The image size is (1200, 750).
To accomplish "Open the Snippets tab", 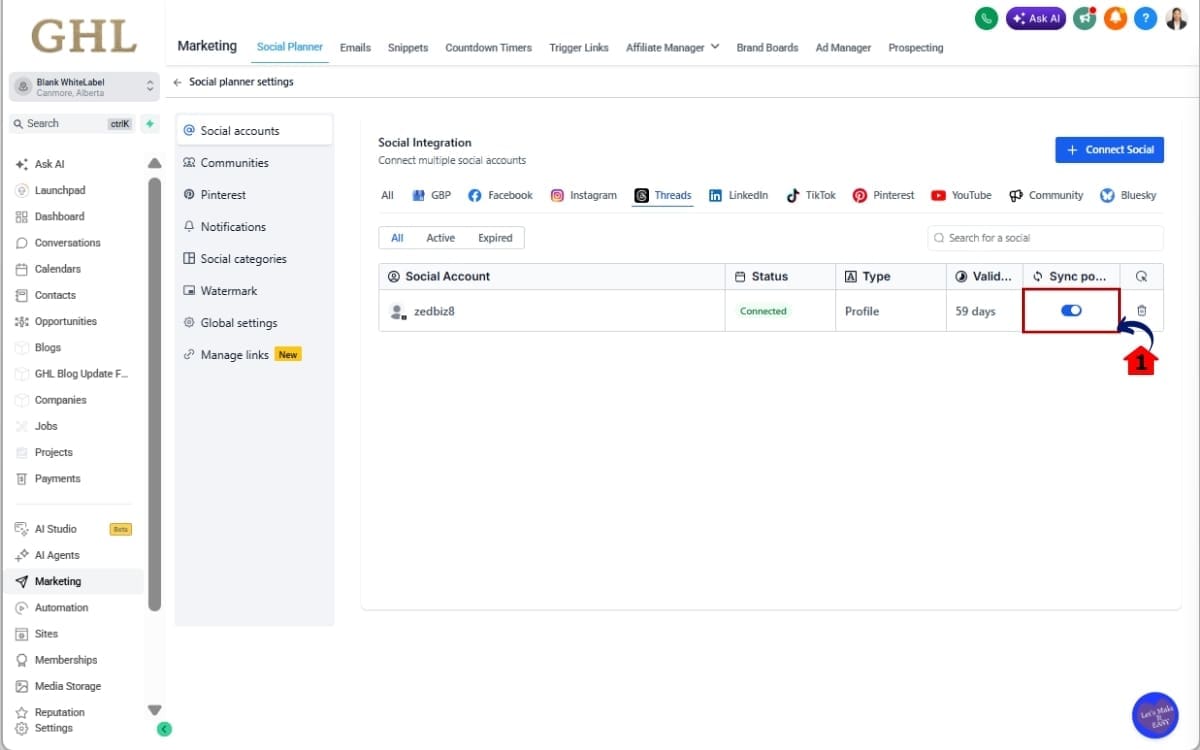I will click(x=408, y=47).
